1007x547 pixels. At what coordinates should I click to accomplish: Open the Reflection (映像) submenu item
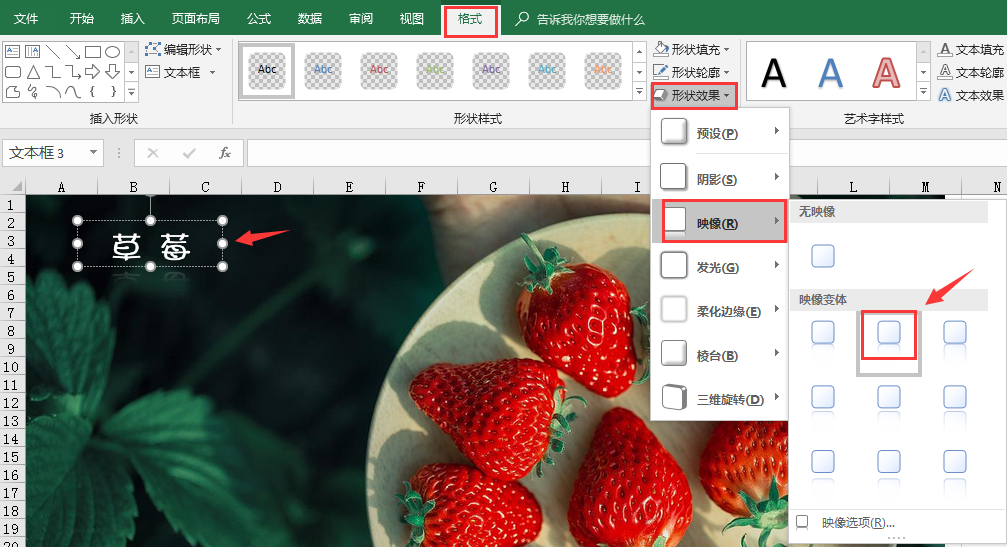[x=720, y=222]
